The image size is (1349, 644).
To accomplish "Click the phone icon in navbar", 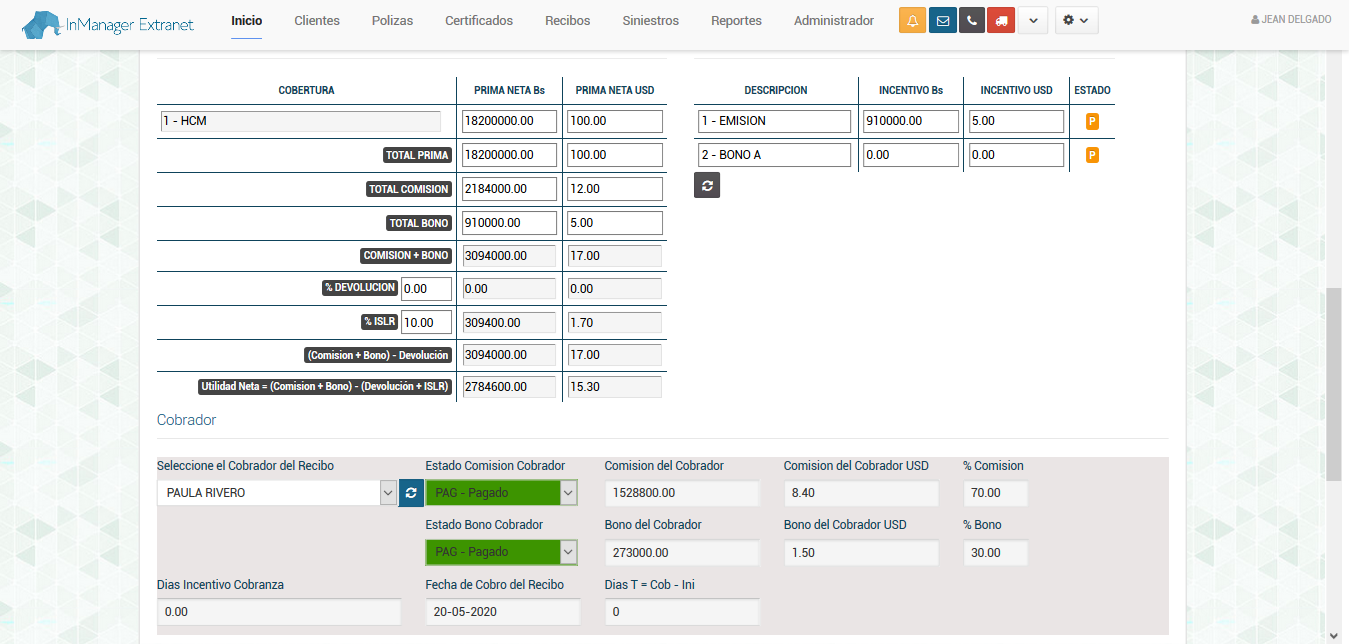I will coord(971,21).
